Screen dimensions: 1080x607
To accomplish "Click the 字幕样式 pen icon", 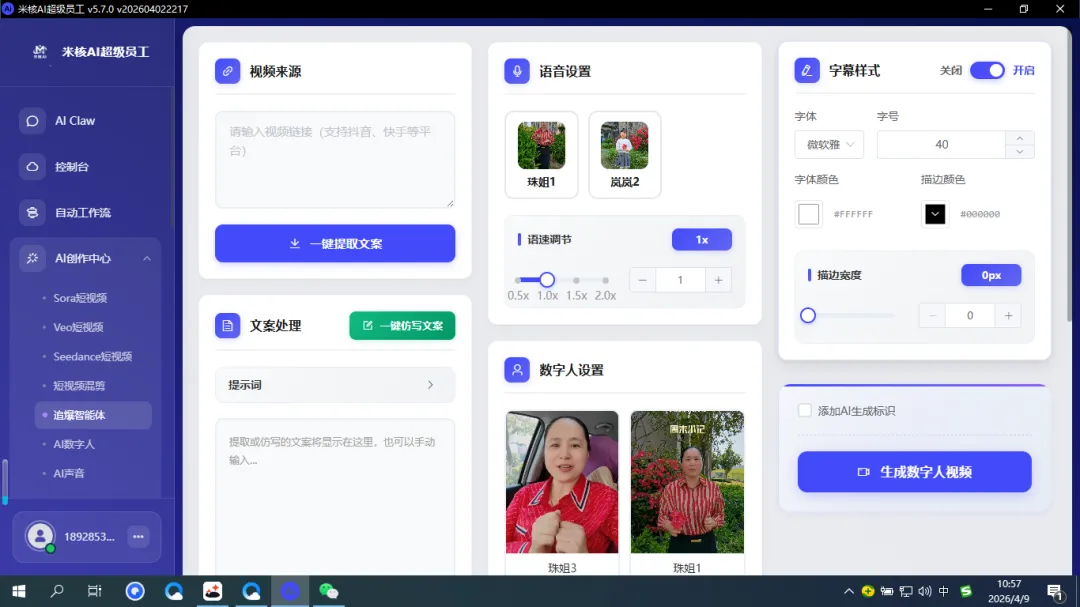I will tap(807, 70).
